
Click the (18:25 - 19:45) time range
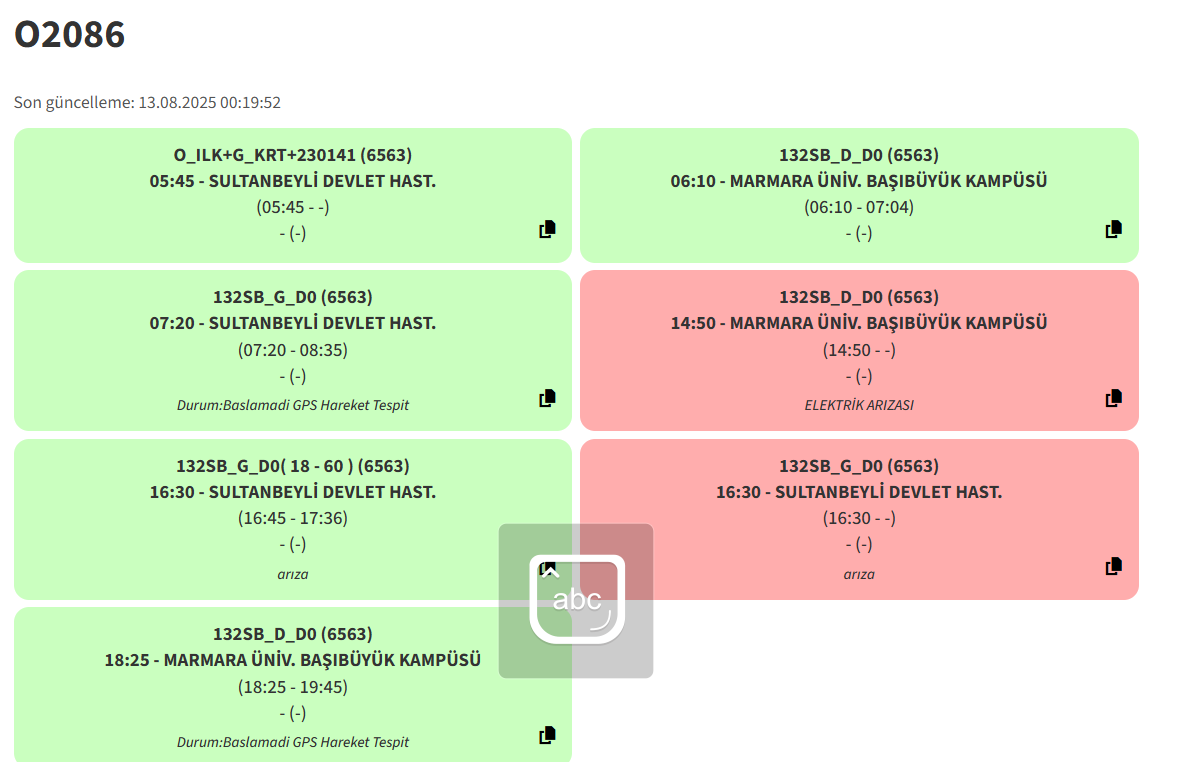[293, 687]
